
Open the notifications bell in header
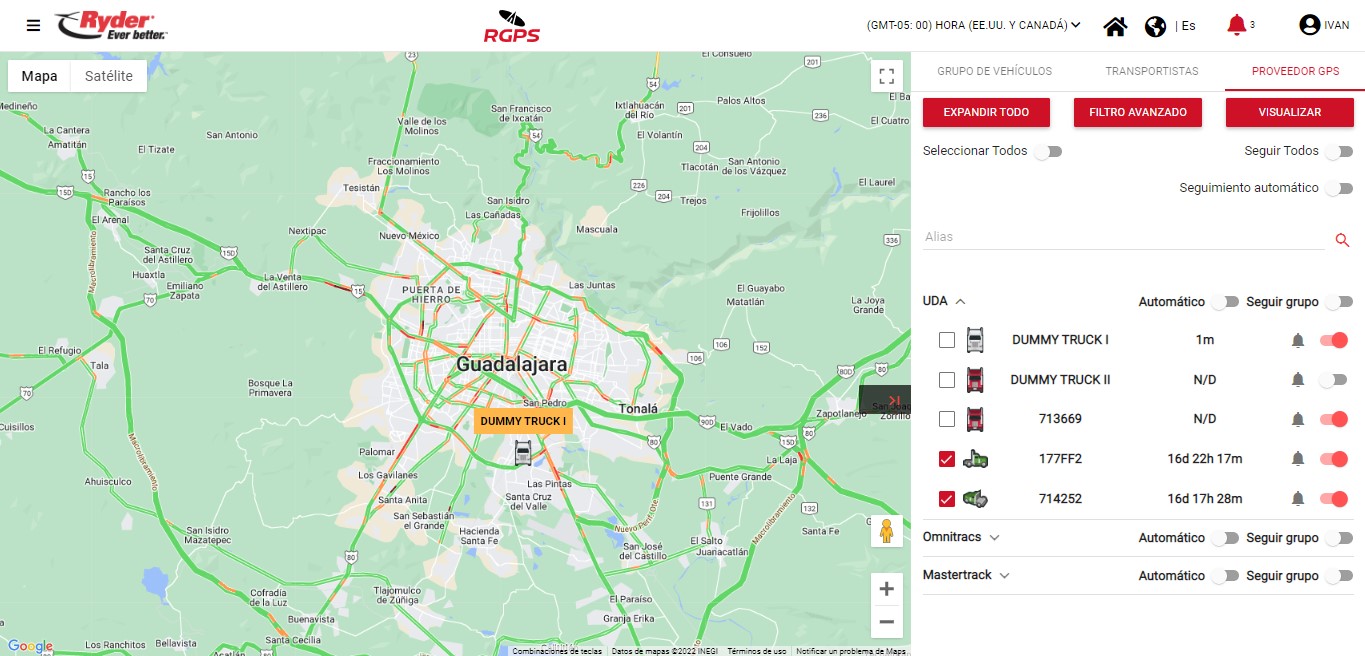pyautogui.click(x=1236, y=25)
